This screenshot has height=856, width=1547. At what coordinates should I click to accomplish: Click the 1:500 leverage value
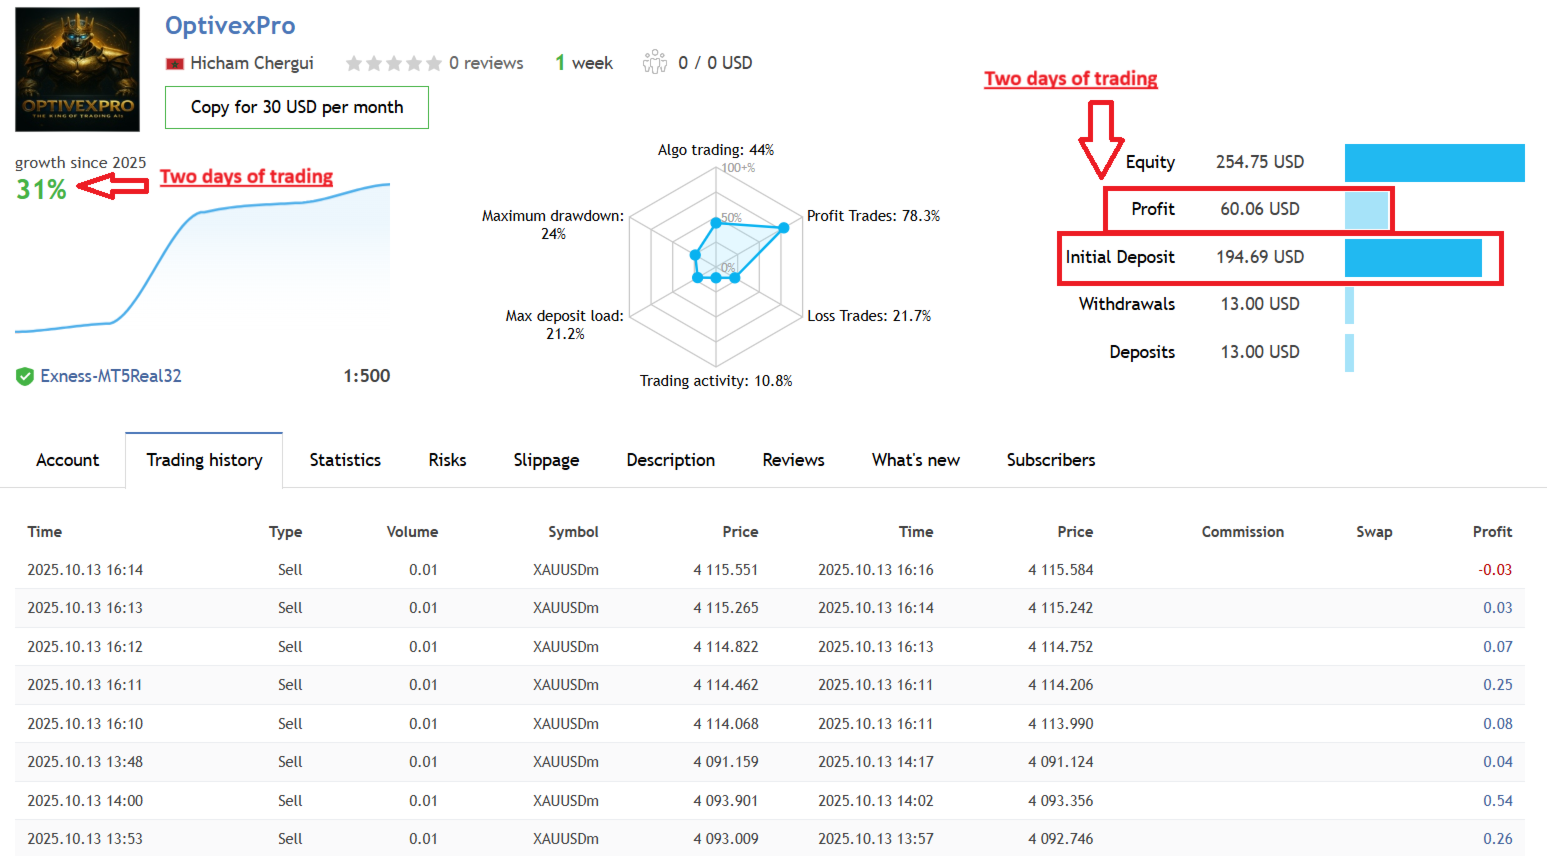(x=367, y=376)
